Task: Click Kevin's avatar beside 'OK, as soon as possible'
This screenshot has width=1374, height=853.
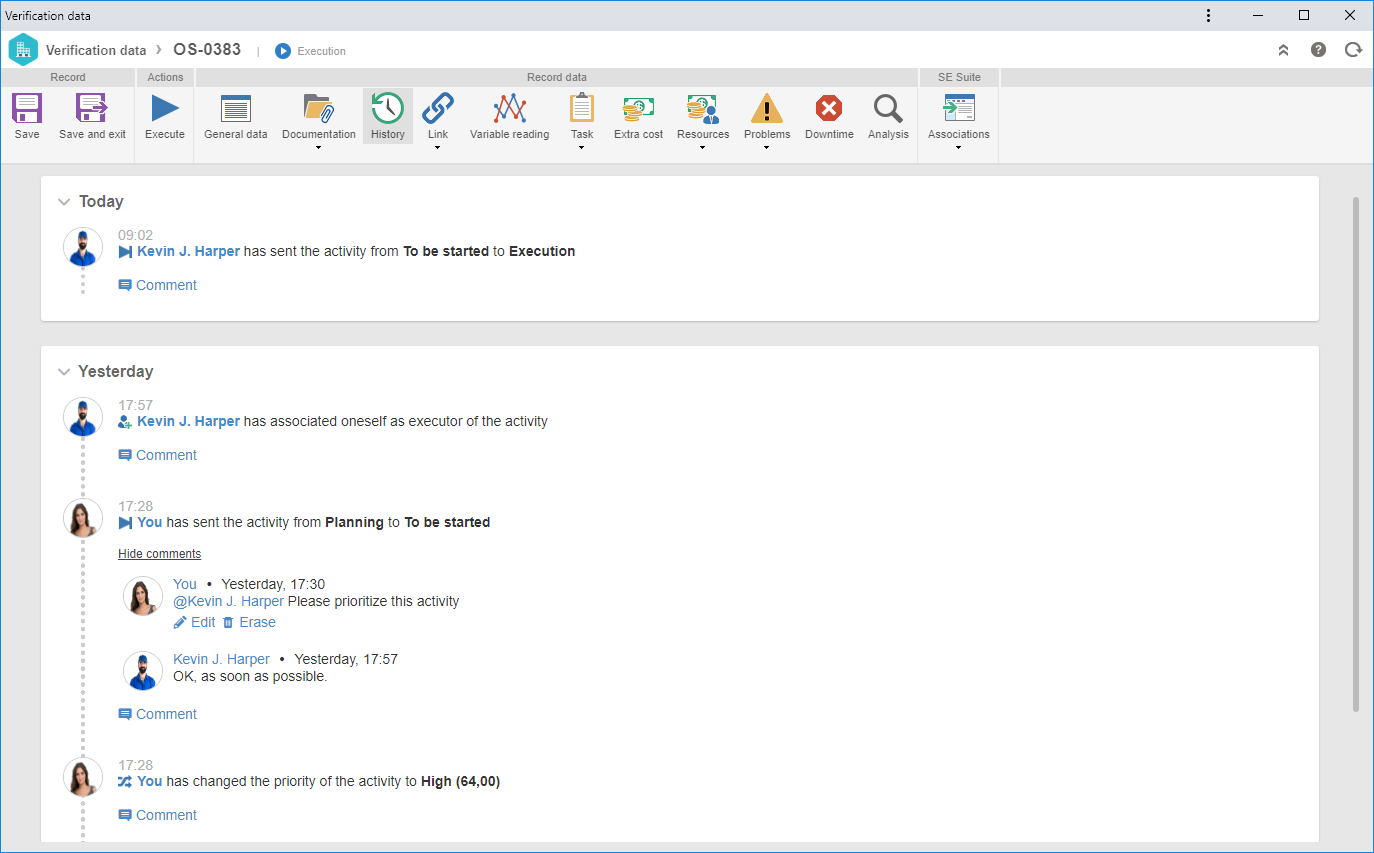Action: [143, 671]
